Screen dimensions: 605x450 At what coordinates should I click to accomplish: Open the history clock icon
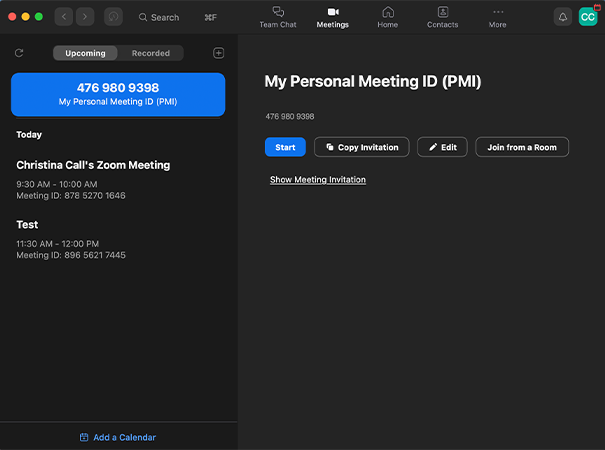pos(113,17)
